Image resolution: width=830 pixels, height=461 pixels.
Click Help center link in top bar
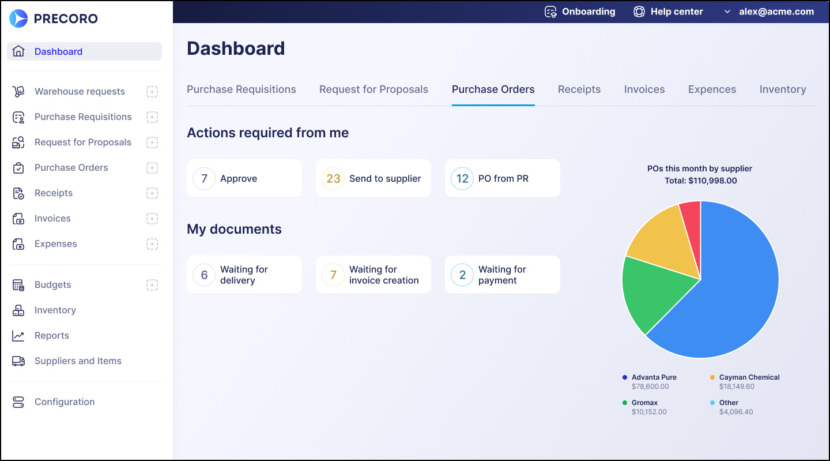coord(676,12)
